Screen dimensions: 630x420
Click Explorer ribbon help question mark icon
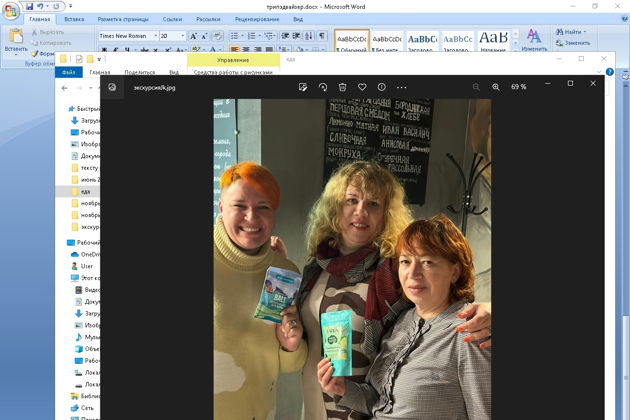(610, 72)
